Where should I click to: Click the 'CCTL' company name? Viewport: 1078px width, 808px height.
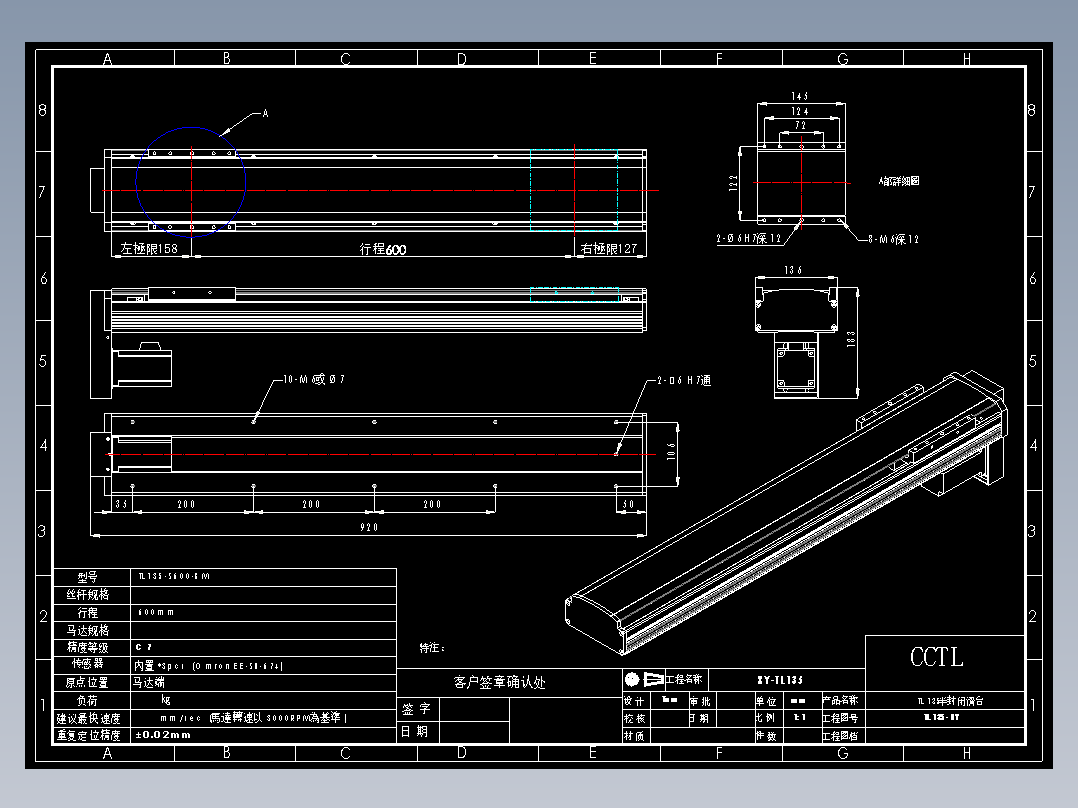tap(936, 657)
